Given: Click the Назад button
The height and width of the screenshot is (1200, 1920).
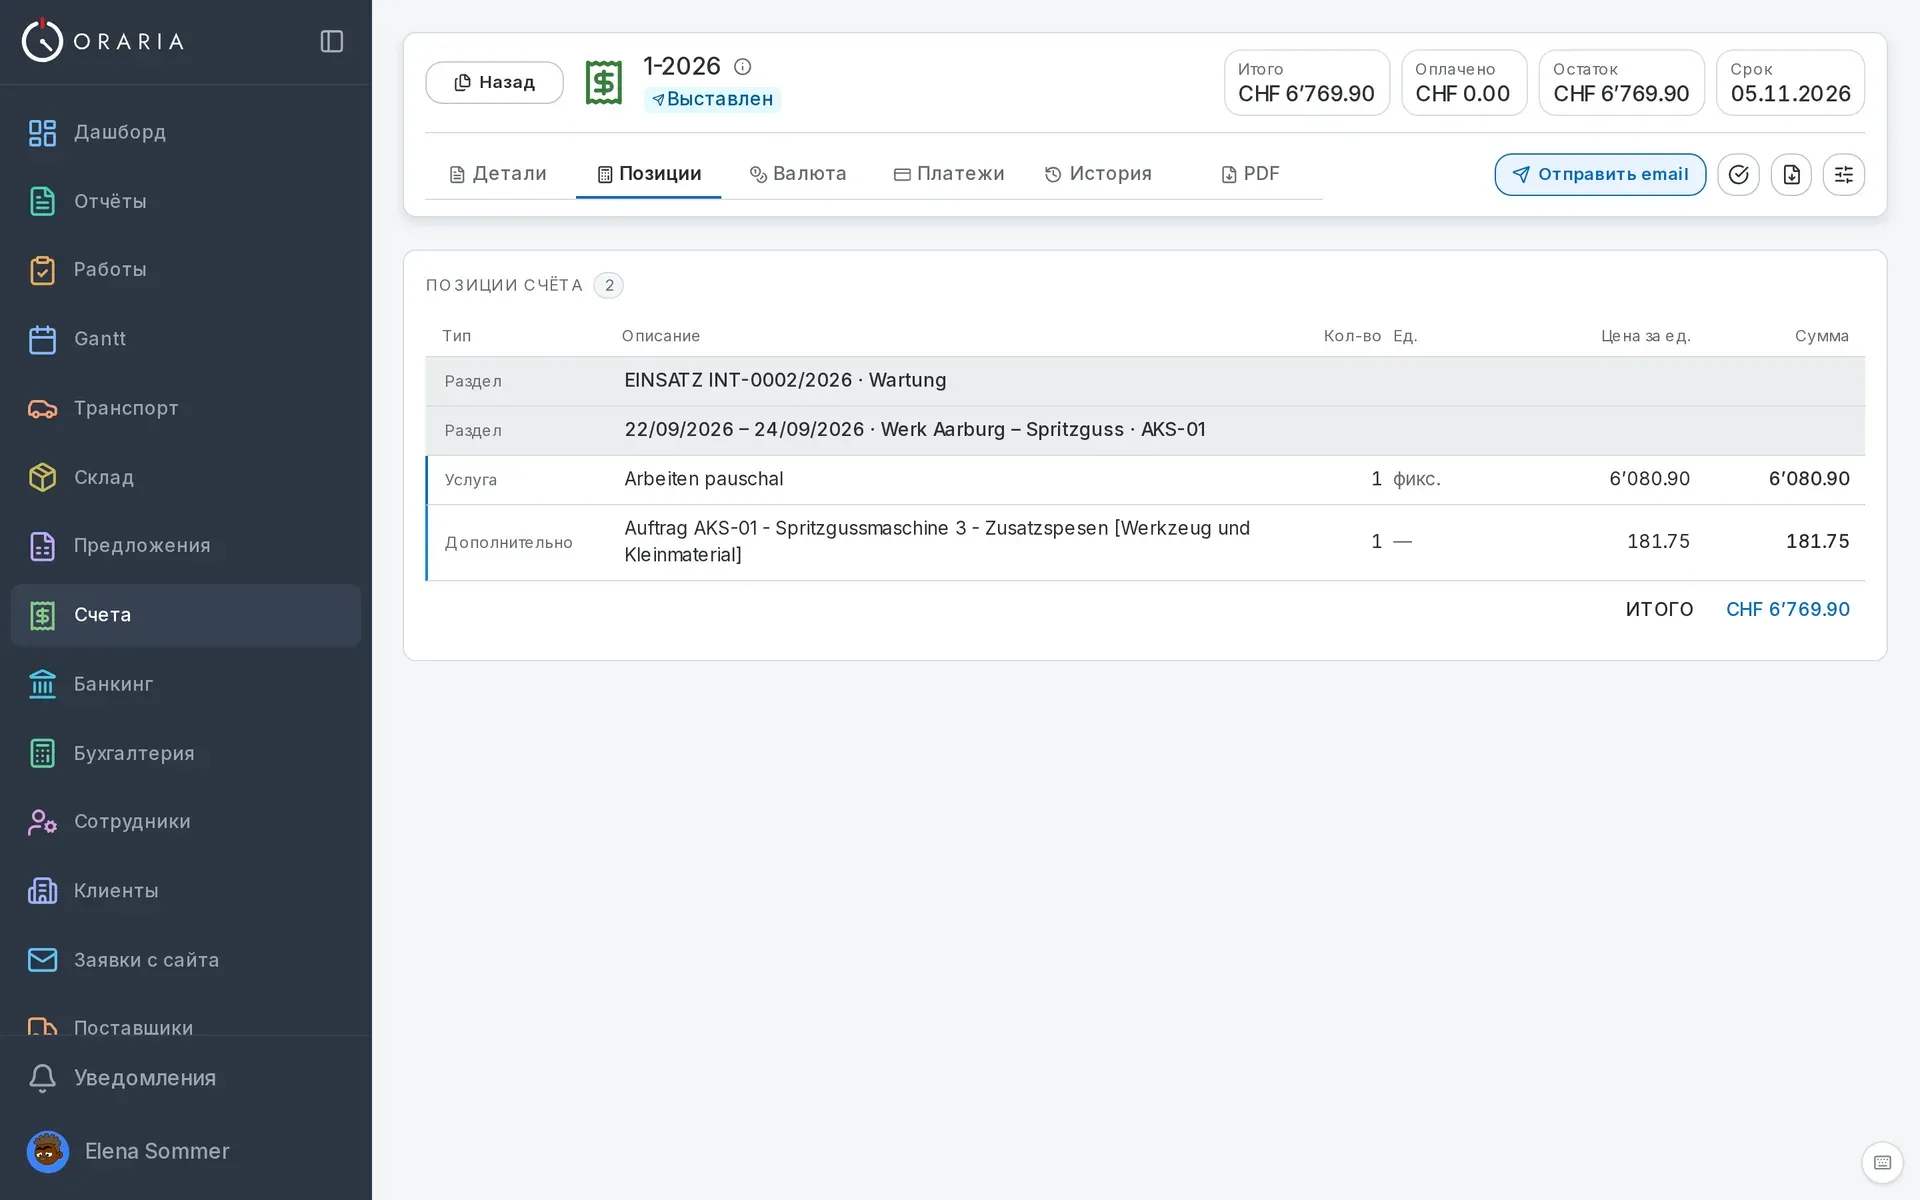Looking at the screenshot, I should click(494, 82).
